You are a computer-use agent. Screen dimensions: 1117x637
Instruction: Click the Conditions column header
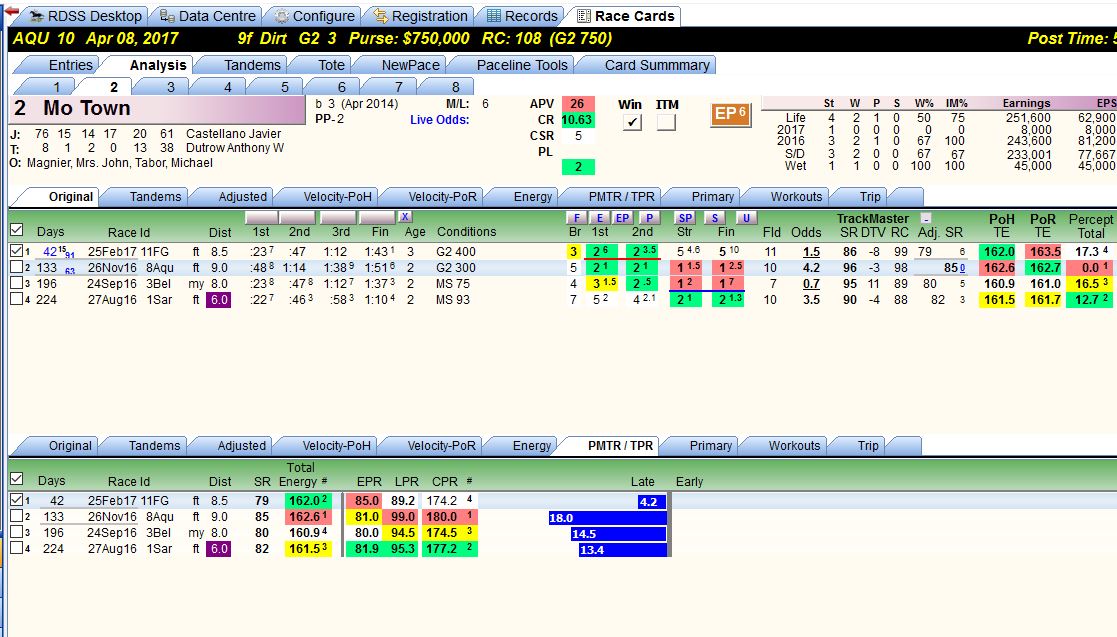tap(467, 232)
